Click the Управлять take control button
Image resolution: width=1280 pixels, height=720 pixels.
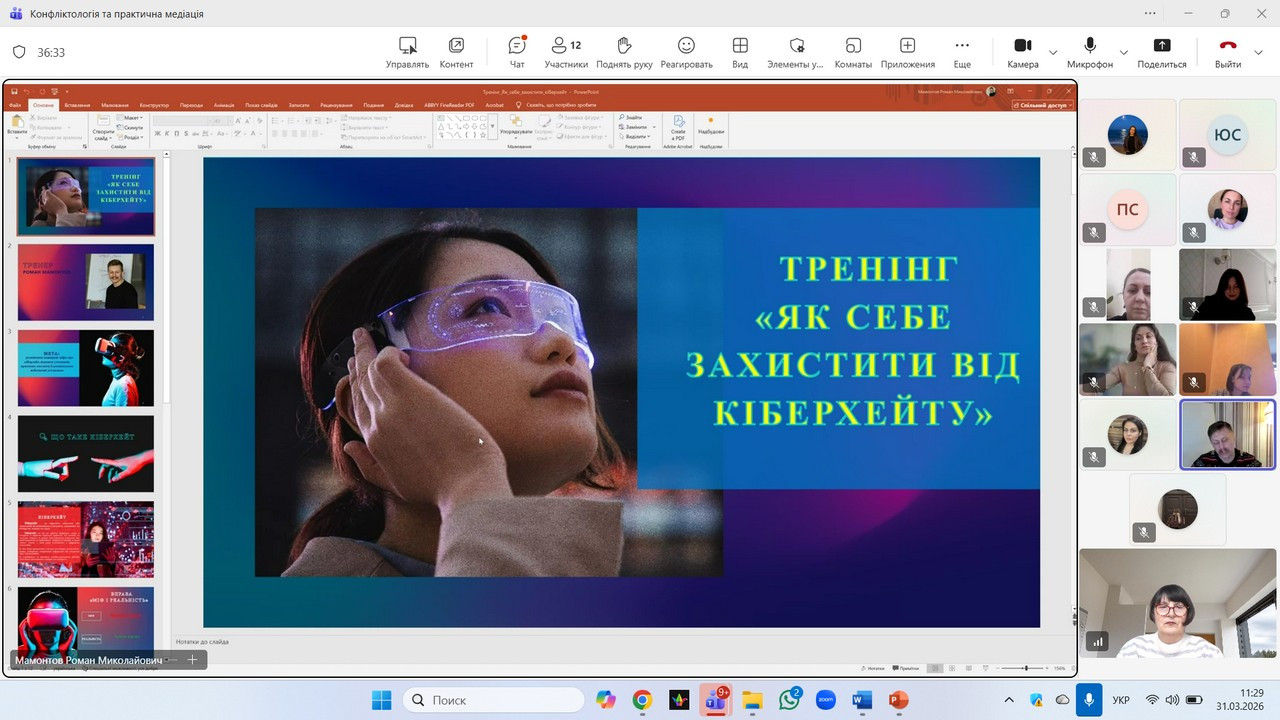(407, 52)
